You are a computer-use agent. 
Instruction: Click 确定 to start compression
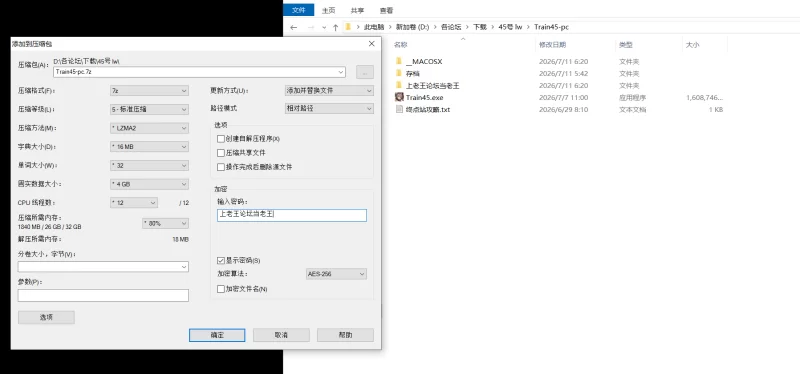coord(217,335)
